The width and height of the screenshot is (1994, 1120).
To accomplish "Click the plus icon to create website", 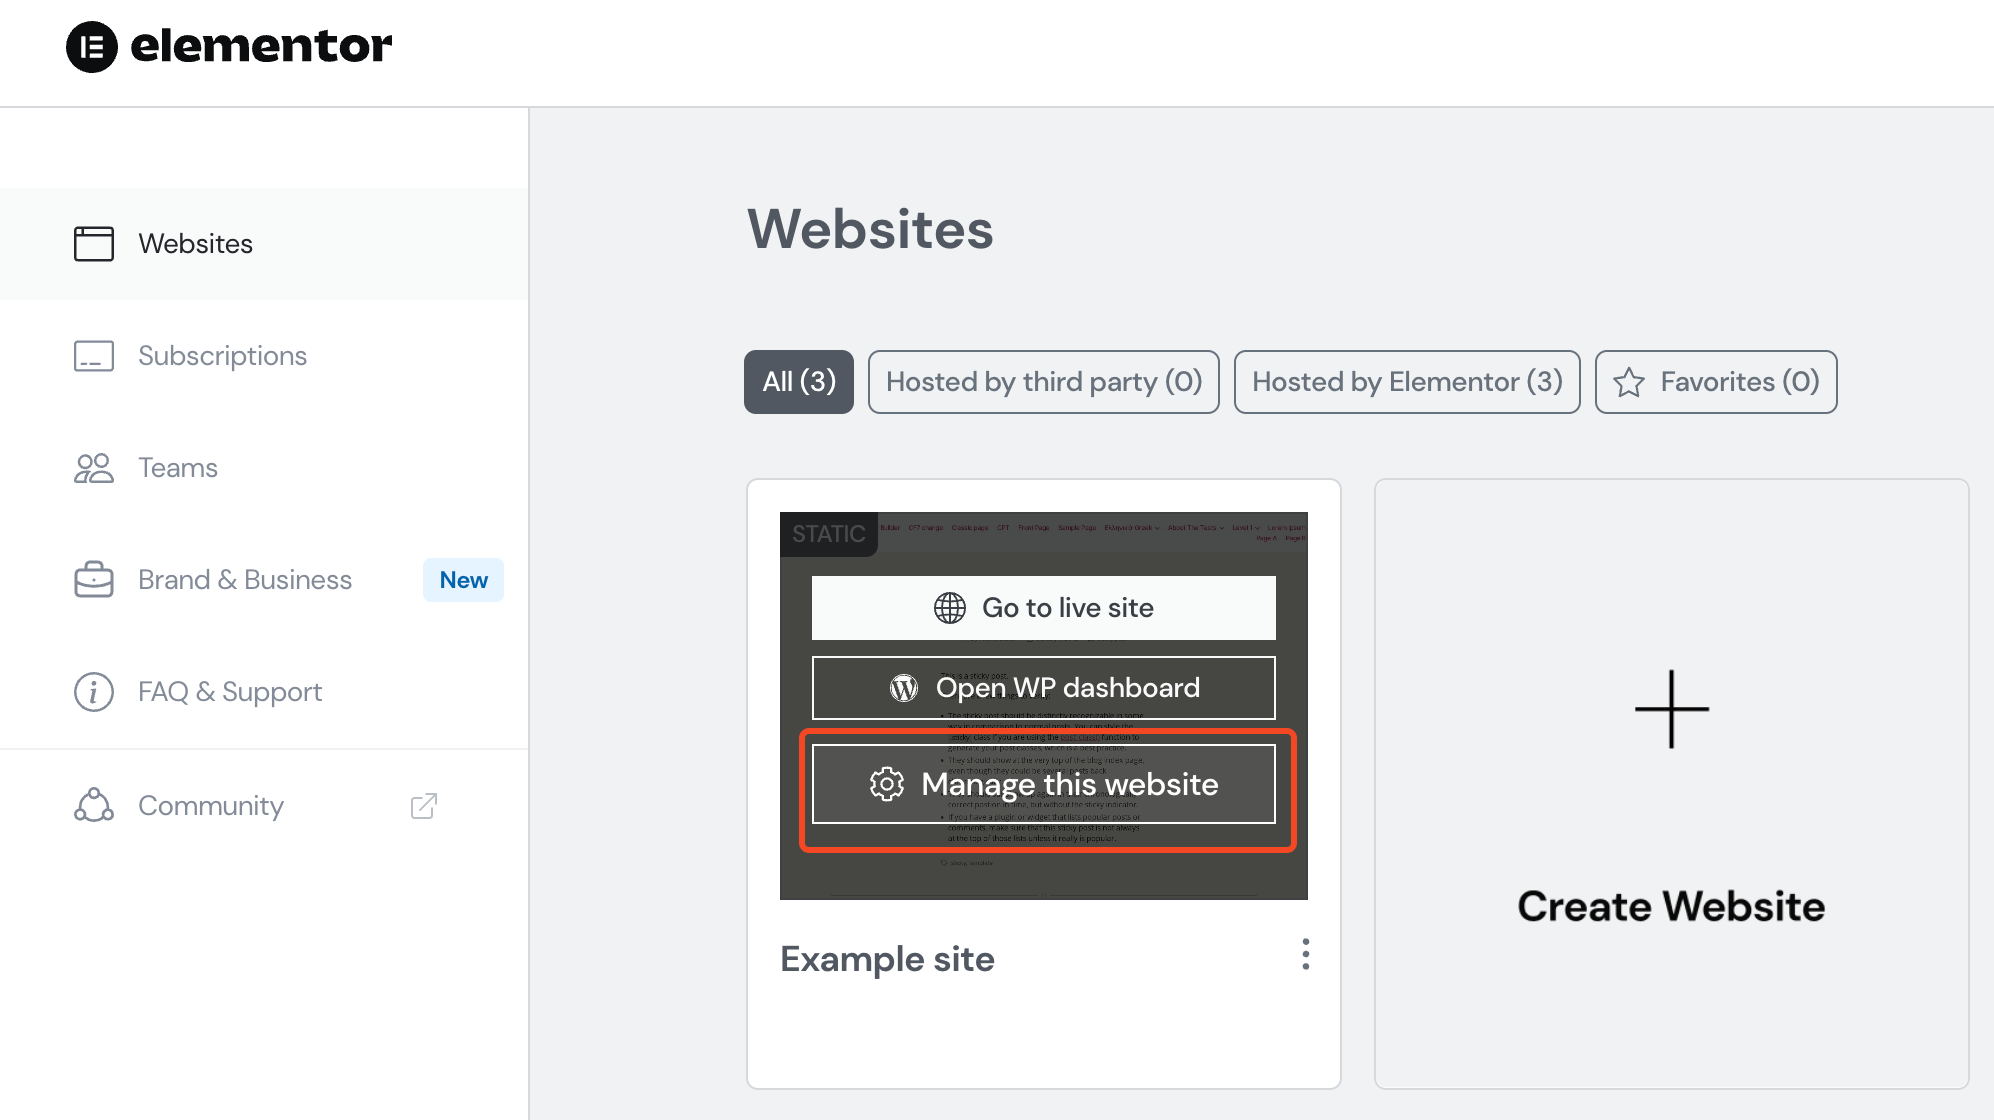I will tap(1672, 709).
